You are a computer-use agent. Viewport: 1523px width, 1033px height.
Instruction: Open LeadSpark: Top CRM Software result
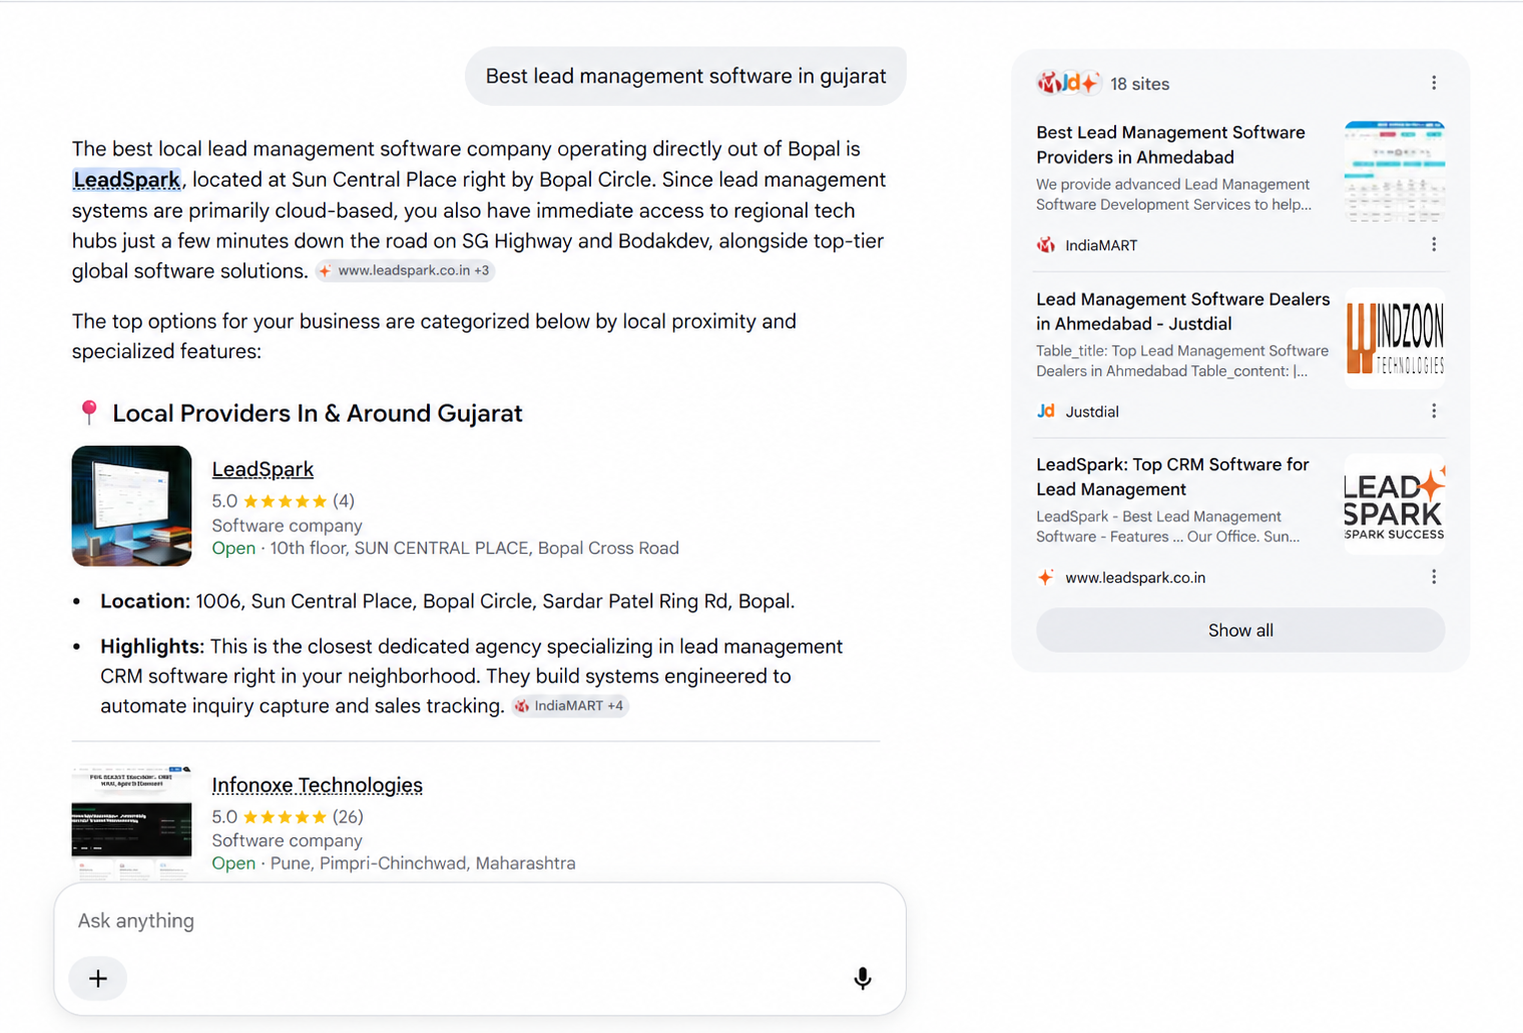pos(1172,477)
